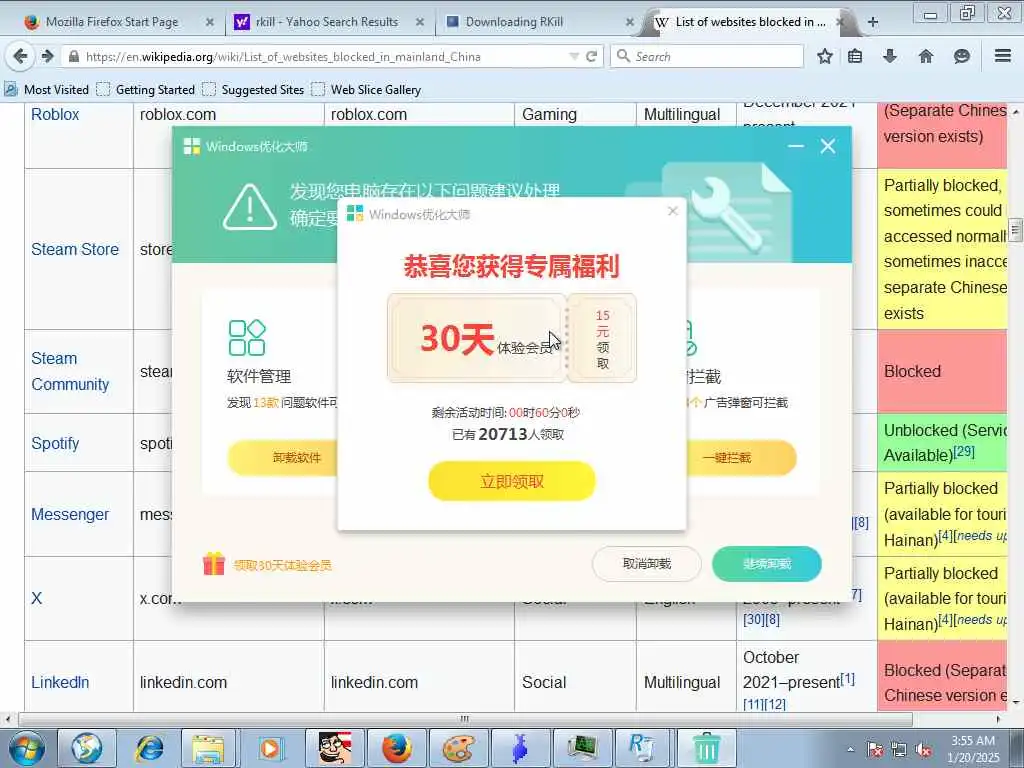Click the yellow 立即领取 button
The image size is (1024, 768).
[511, 481]
